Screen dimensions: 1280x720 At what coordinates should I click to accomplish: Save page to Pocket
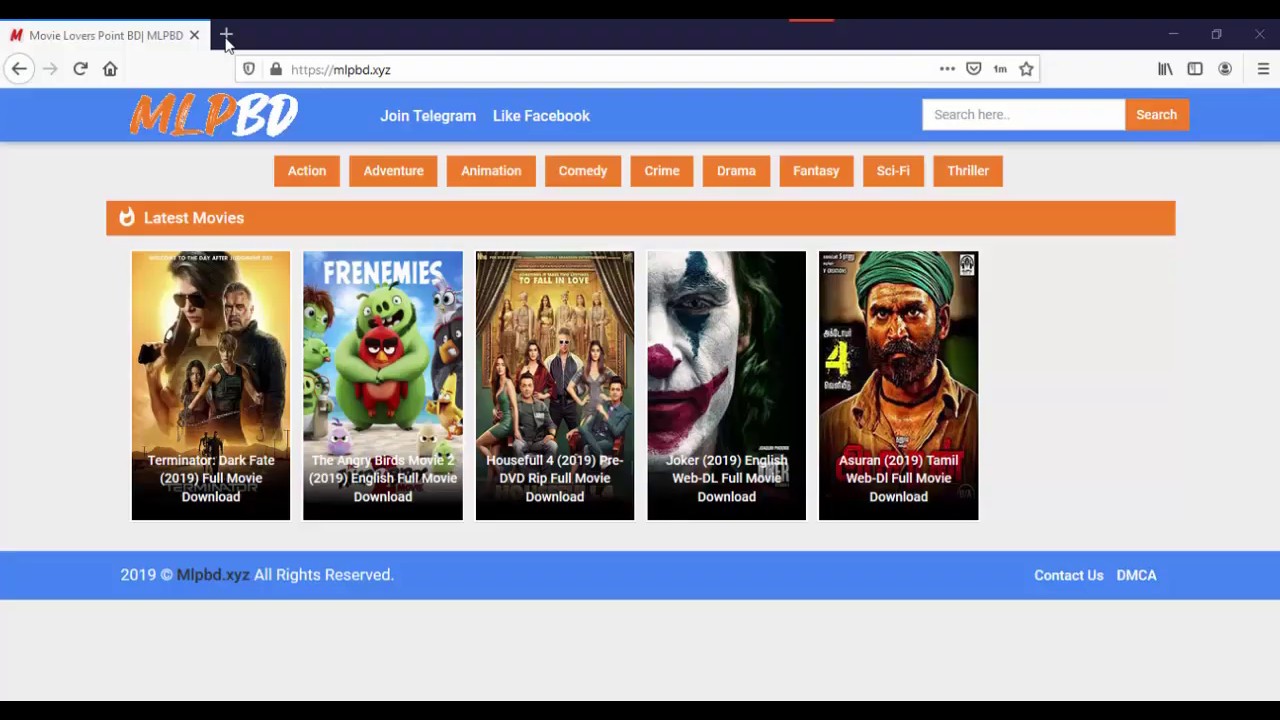974,69
